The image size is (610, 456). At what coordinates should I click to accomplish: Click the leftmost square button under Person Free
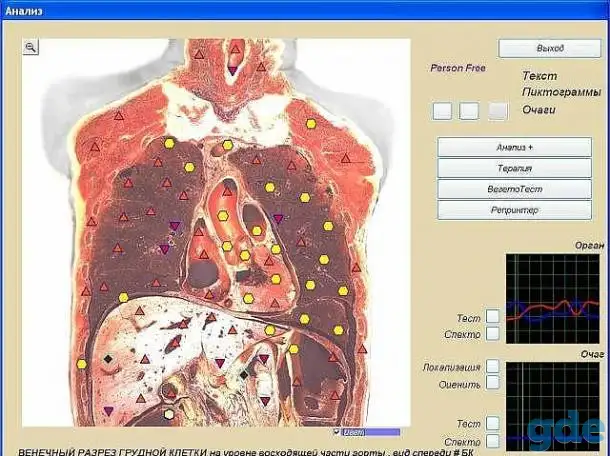[x=442, y=111]
